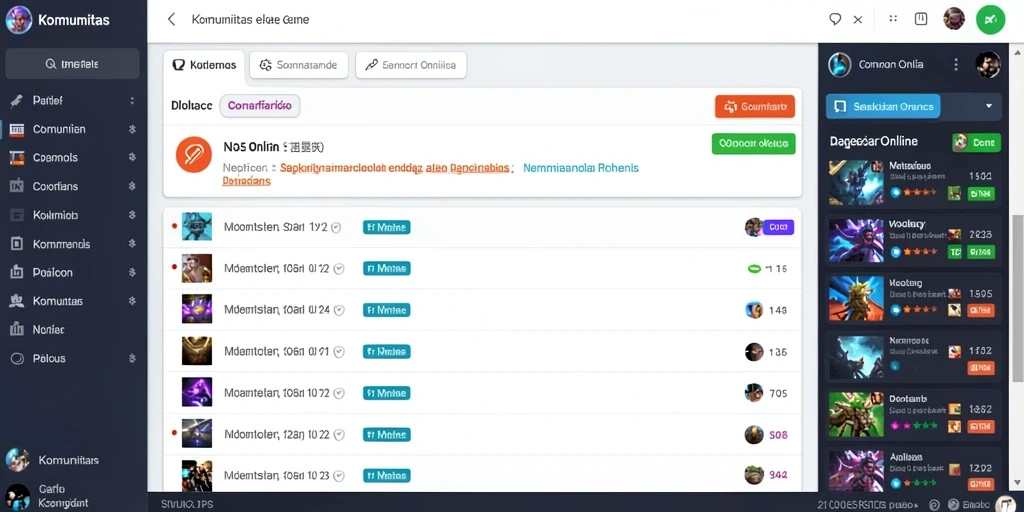Click the green Done button in the right panel

point(976,142)
